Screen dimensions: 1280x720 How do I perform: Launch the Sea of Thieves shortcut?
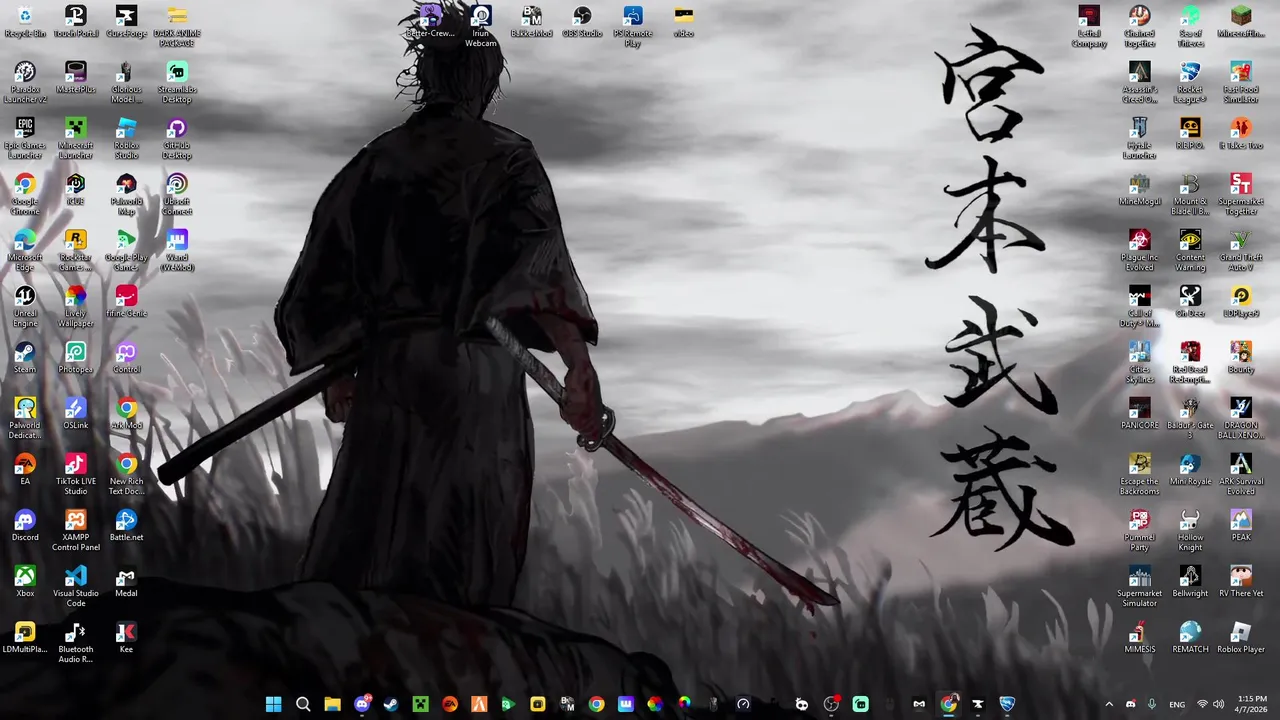pos(1190,27)
